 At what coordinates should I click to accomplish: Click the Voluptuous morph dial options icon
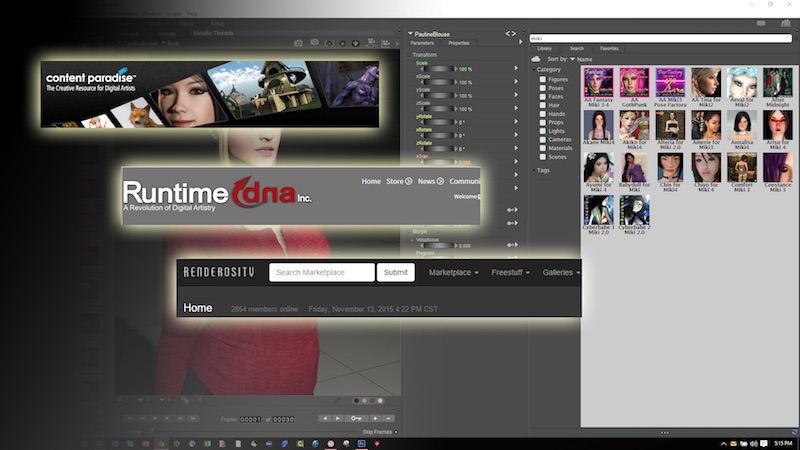click(512, 245)
